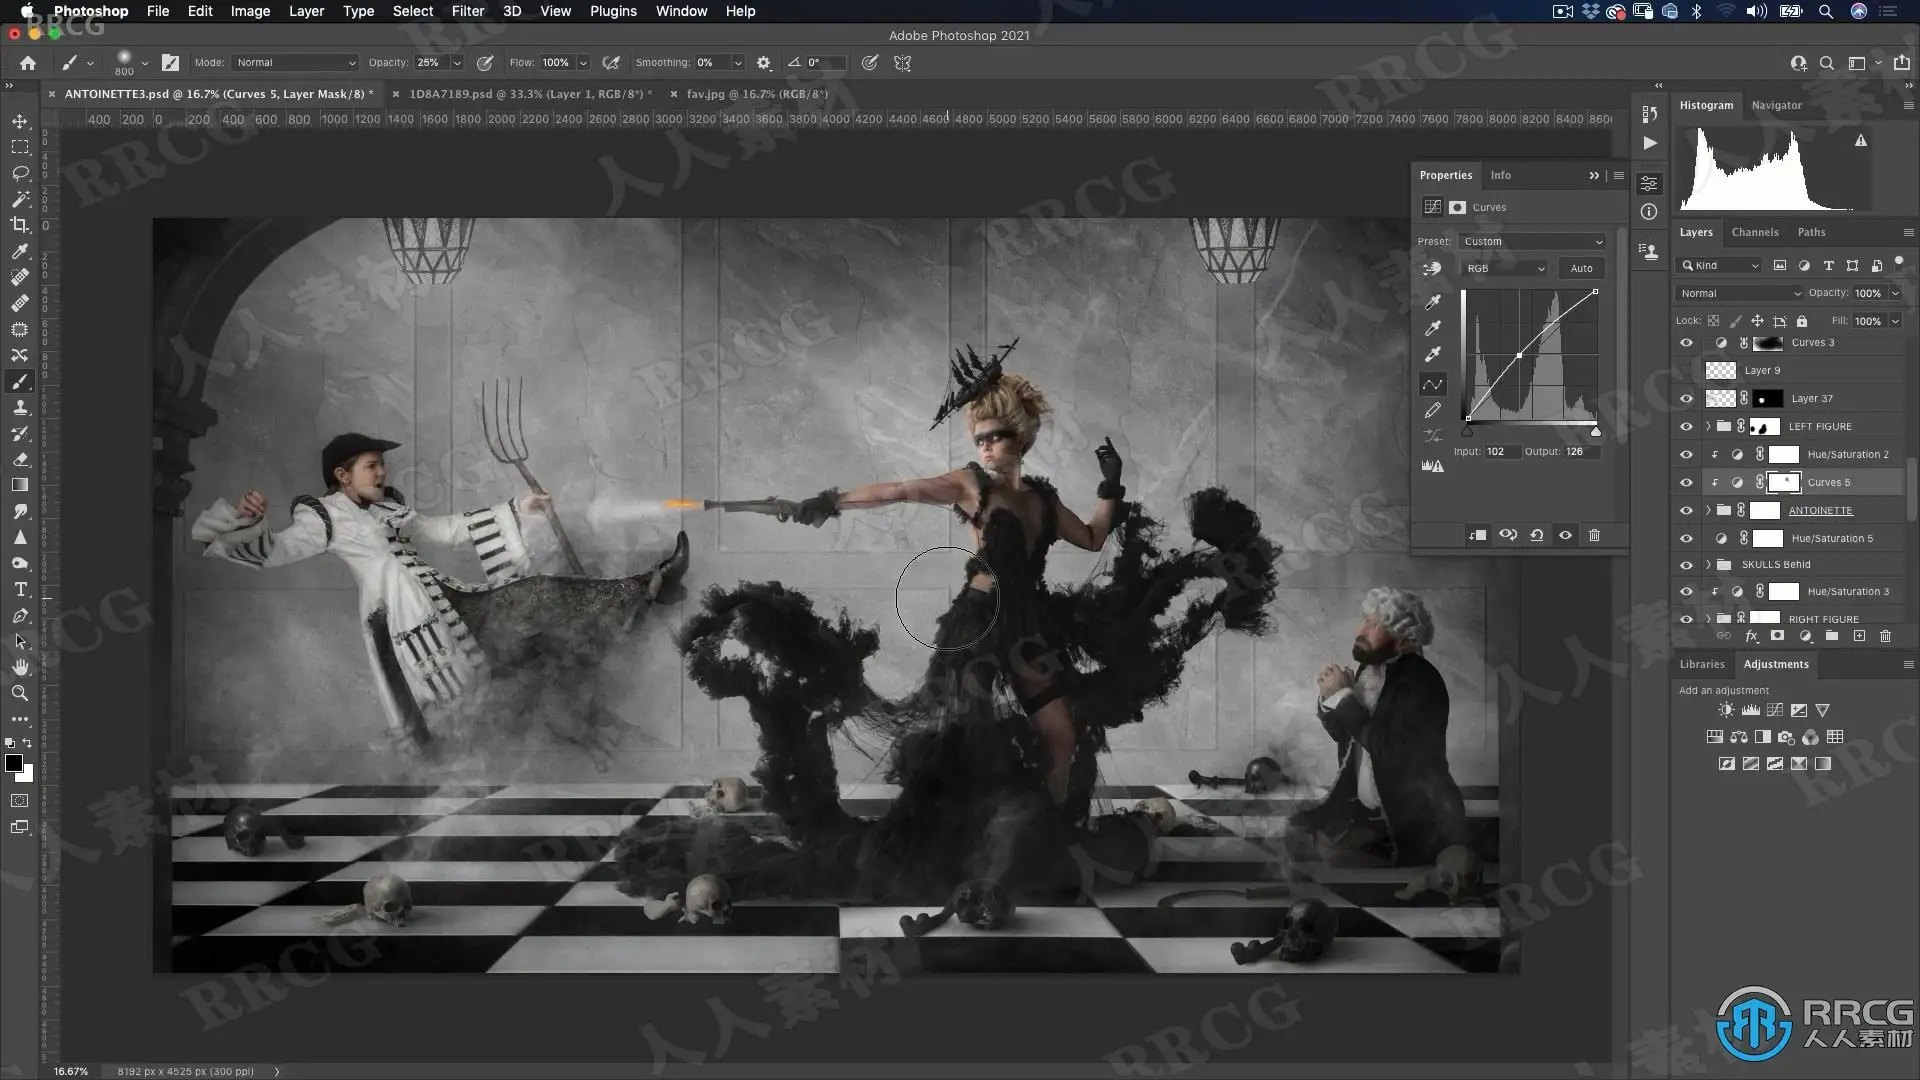
Task: Open the Curves Preset dropdown
Action: pyautogui.click(x=1532, y=241)
